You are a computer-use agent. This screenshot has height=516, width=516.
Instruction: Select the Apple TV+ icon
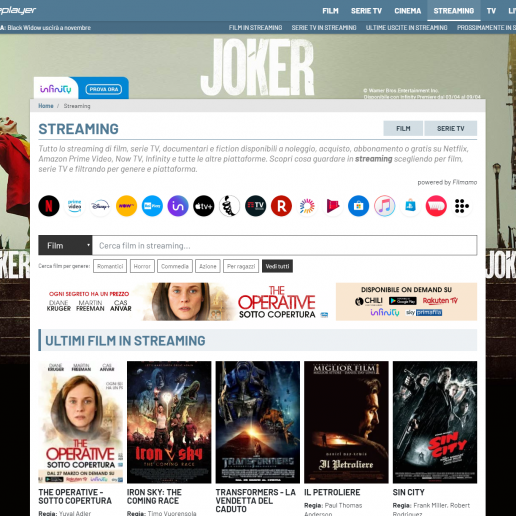(204, 206)
